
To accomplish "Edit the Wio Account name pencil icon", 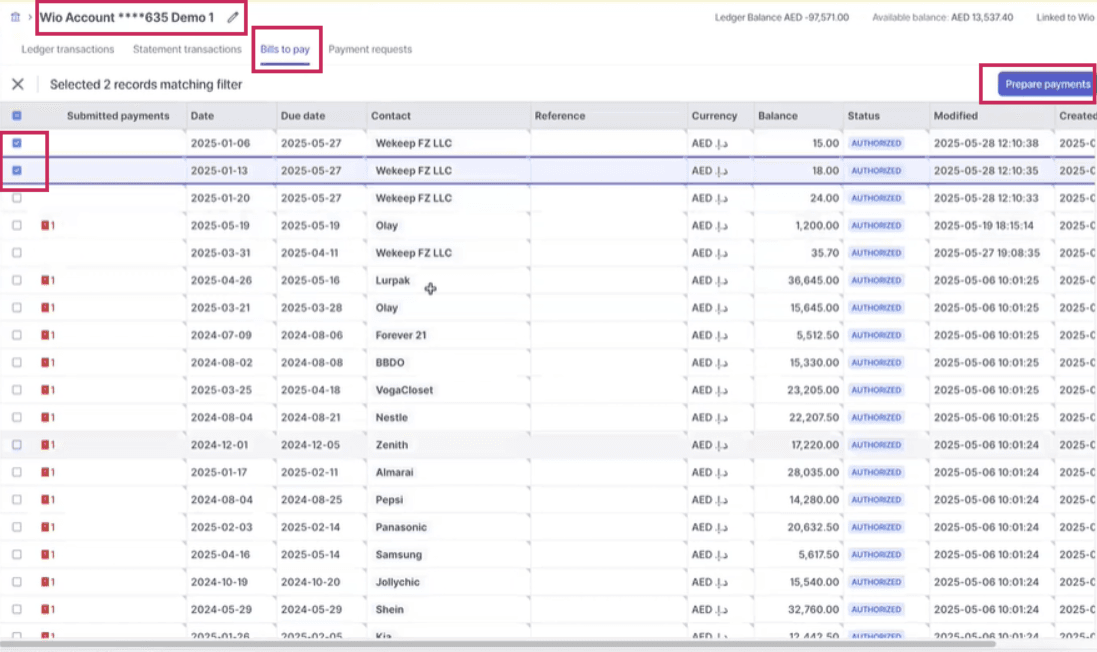I will tap(233, 17).
